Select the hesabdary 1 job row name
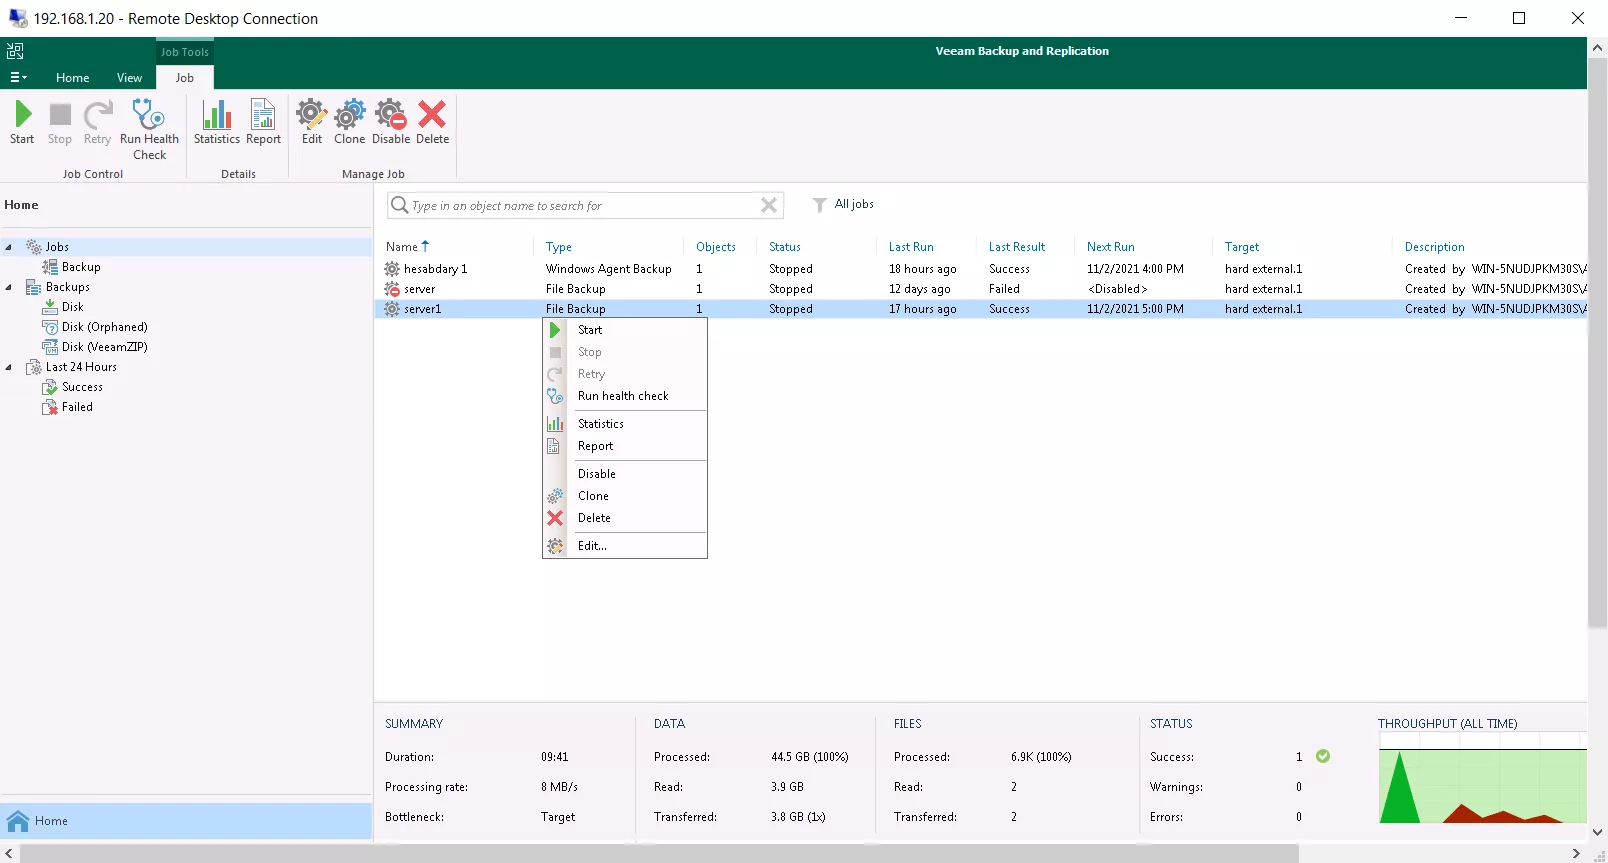This screenshot has width=1608, height=863. pyautogui.click(x=435, y=269)
